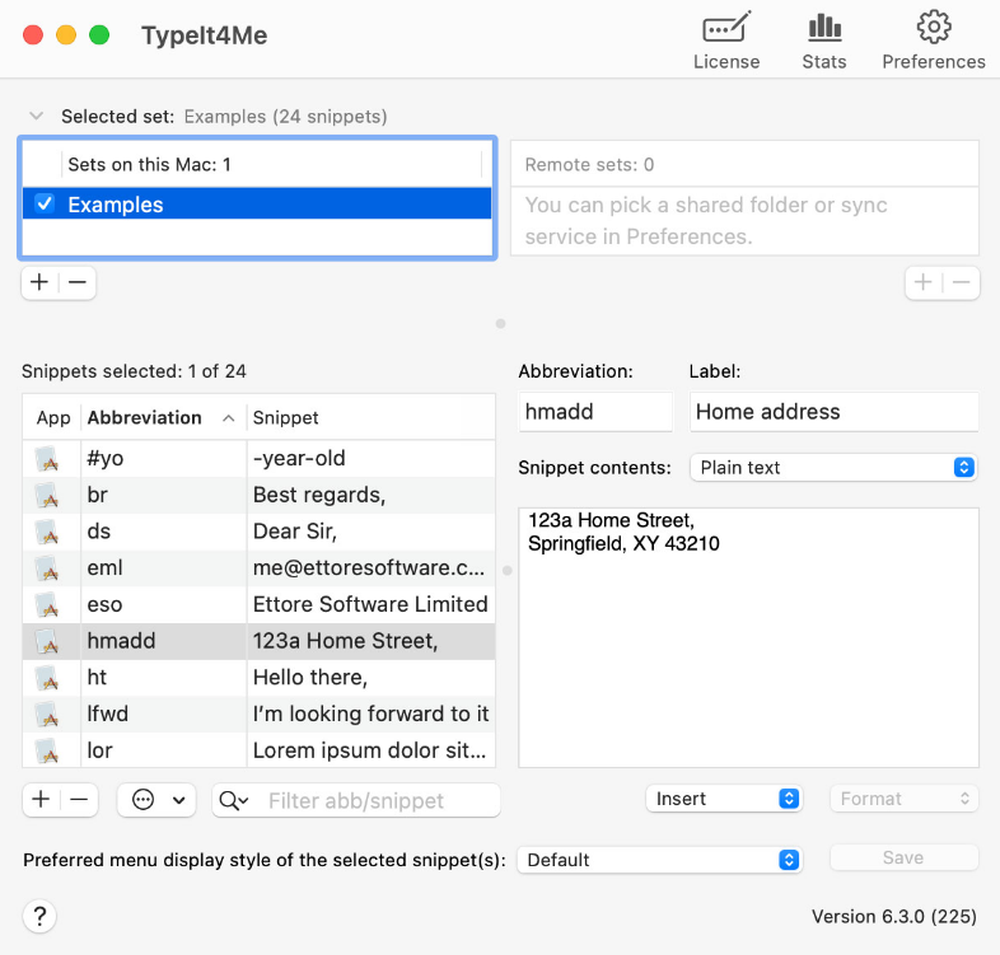Click app icon in the #yo row
The width and height of the screenshot is (1000, 955).
point(48,459)
